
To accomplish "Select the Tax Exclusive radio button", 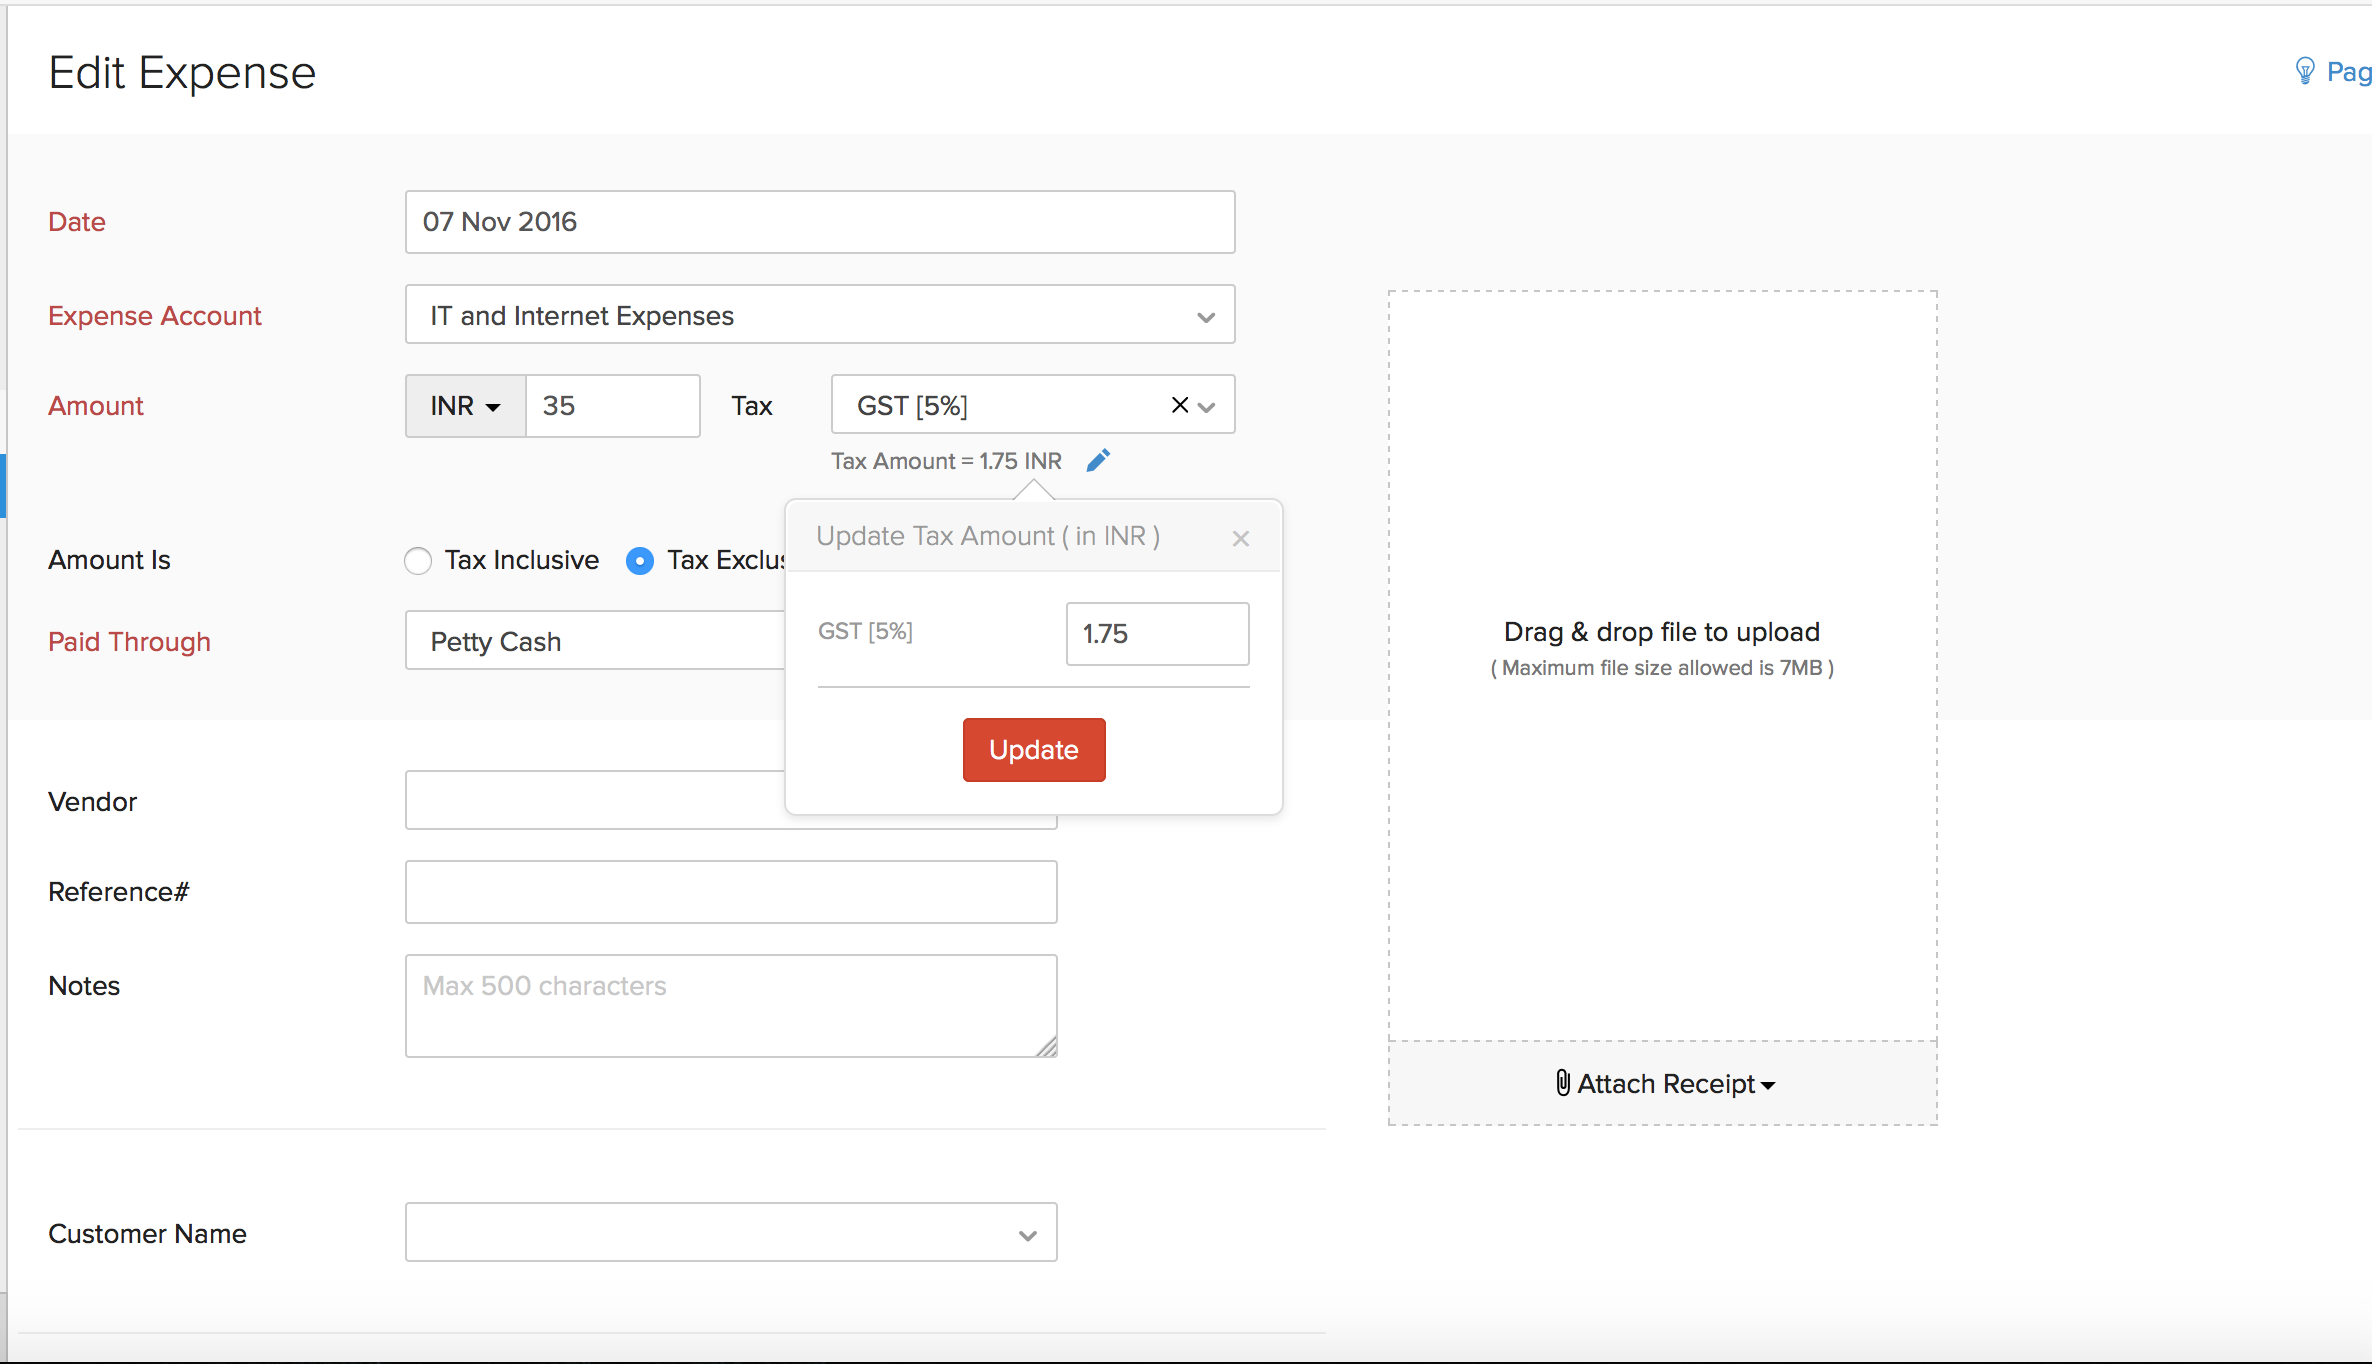I will pos(640,561).
